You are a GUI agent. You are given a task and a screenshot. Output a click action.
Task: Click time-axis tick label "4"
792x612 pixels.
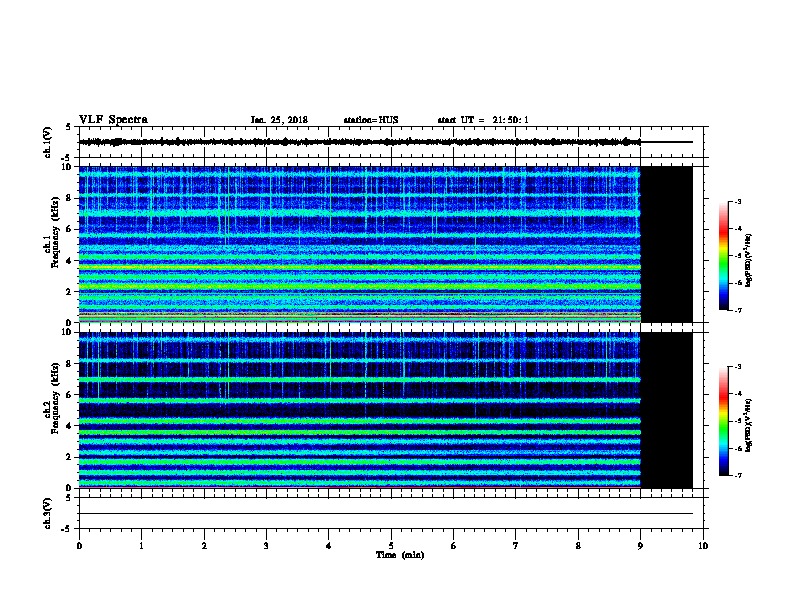pyautogui.click(x=329, y=546)
